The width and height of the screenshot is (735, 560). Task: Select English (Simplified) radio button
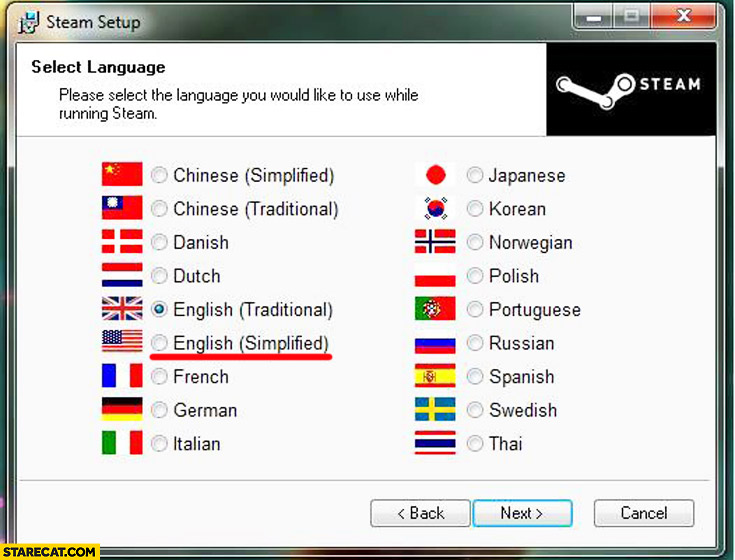[x=159, y=343]
